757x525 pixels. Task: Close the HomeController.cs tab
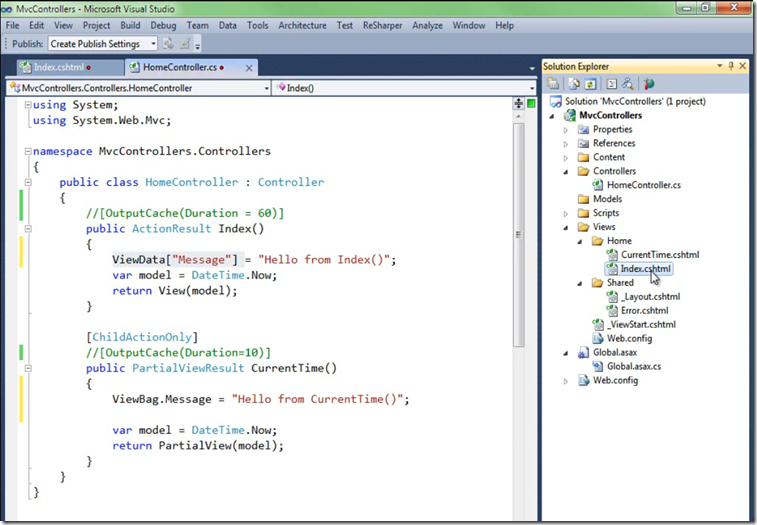tap(249, 68)
